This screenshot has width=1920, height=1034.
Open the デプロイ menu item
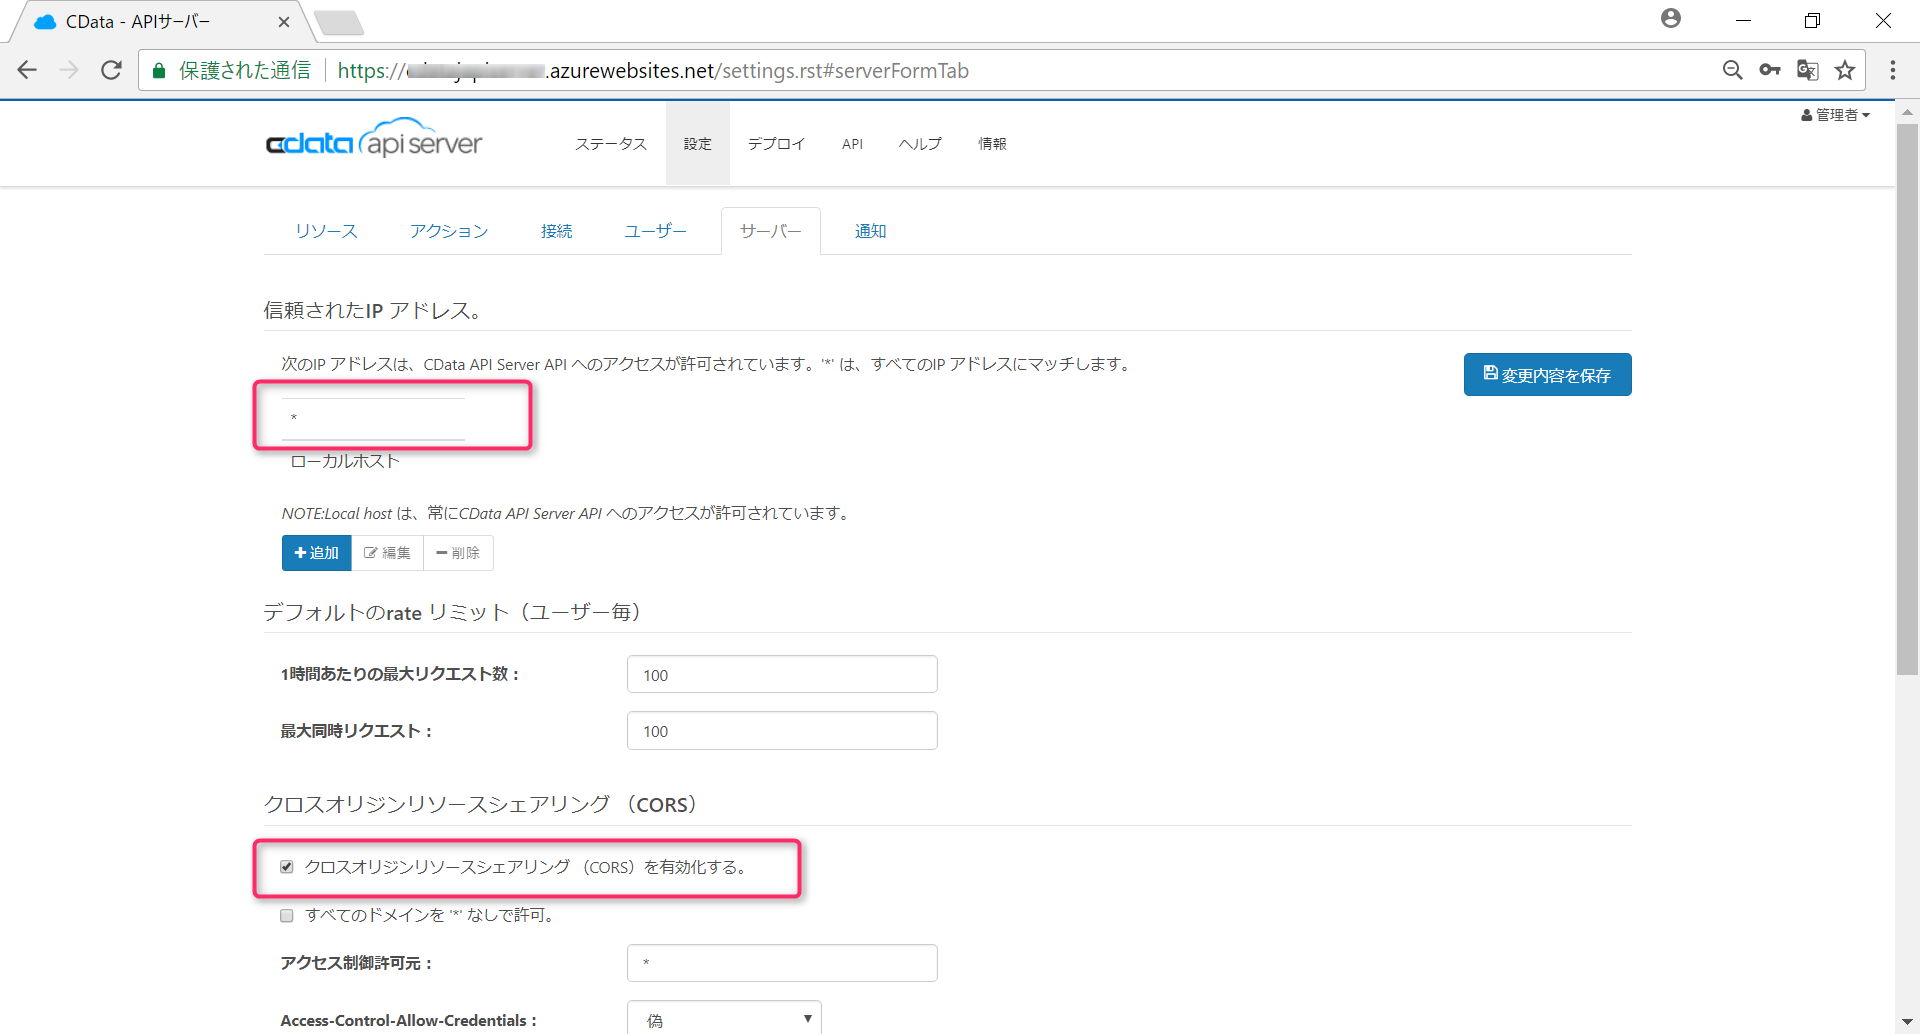[775, 143]
